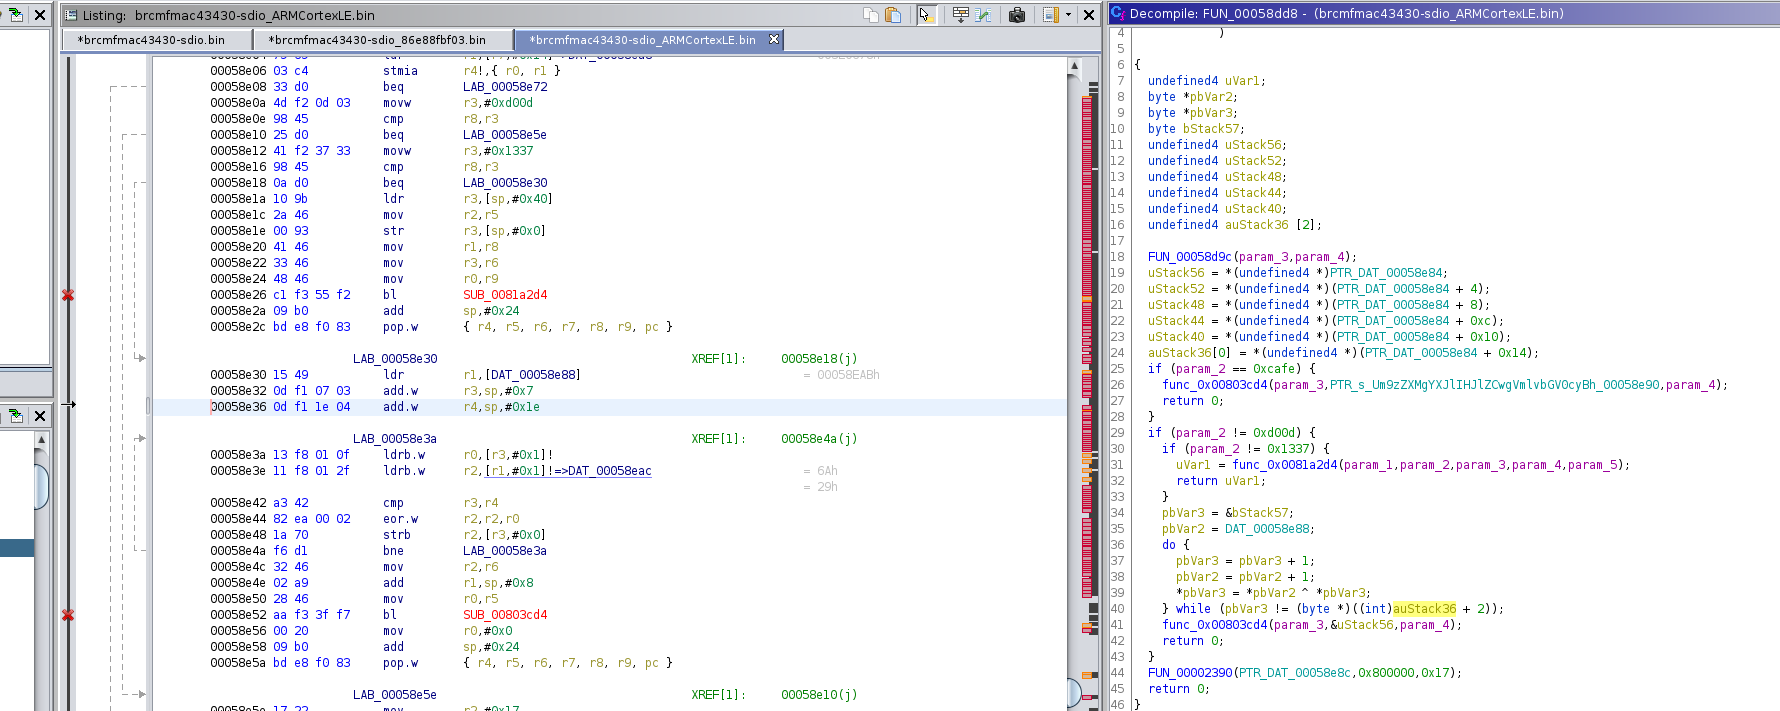Toggle the overview margin display icon
The image size is (1780, 711).
pyautogui.click(x=1050, y=15)
